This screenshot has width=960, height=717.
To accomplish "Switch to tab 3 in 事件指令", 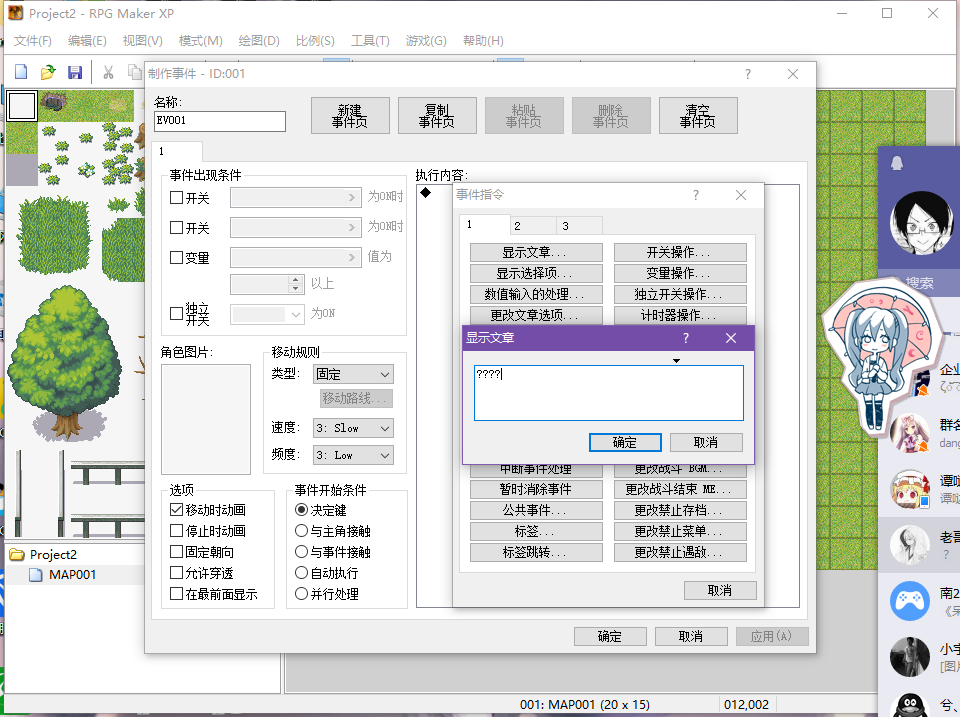I will 579,226.
